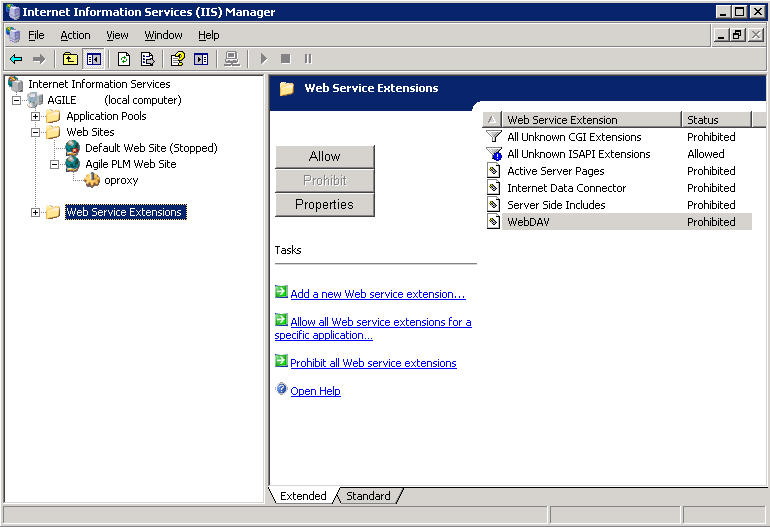The height and width of the screenshot is (527, 770).
Task: Select the WebDAV row text
Action: pyautogui.click(x=528, y=222)
